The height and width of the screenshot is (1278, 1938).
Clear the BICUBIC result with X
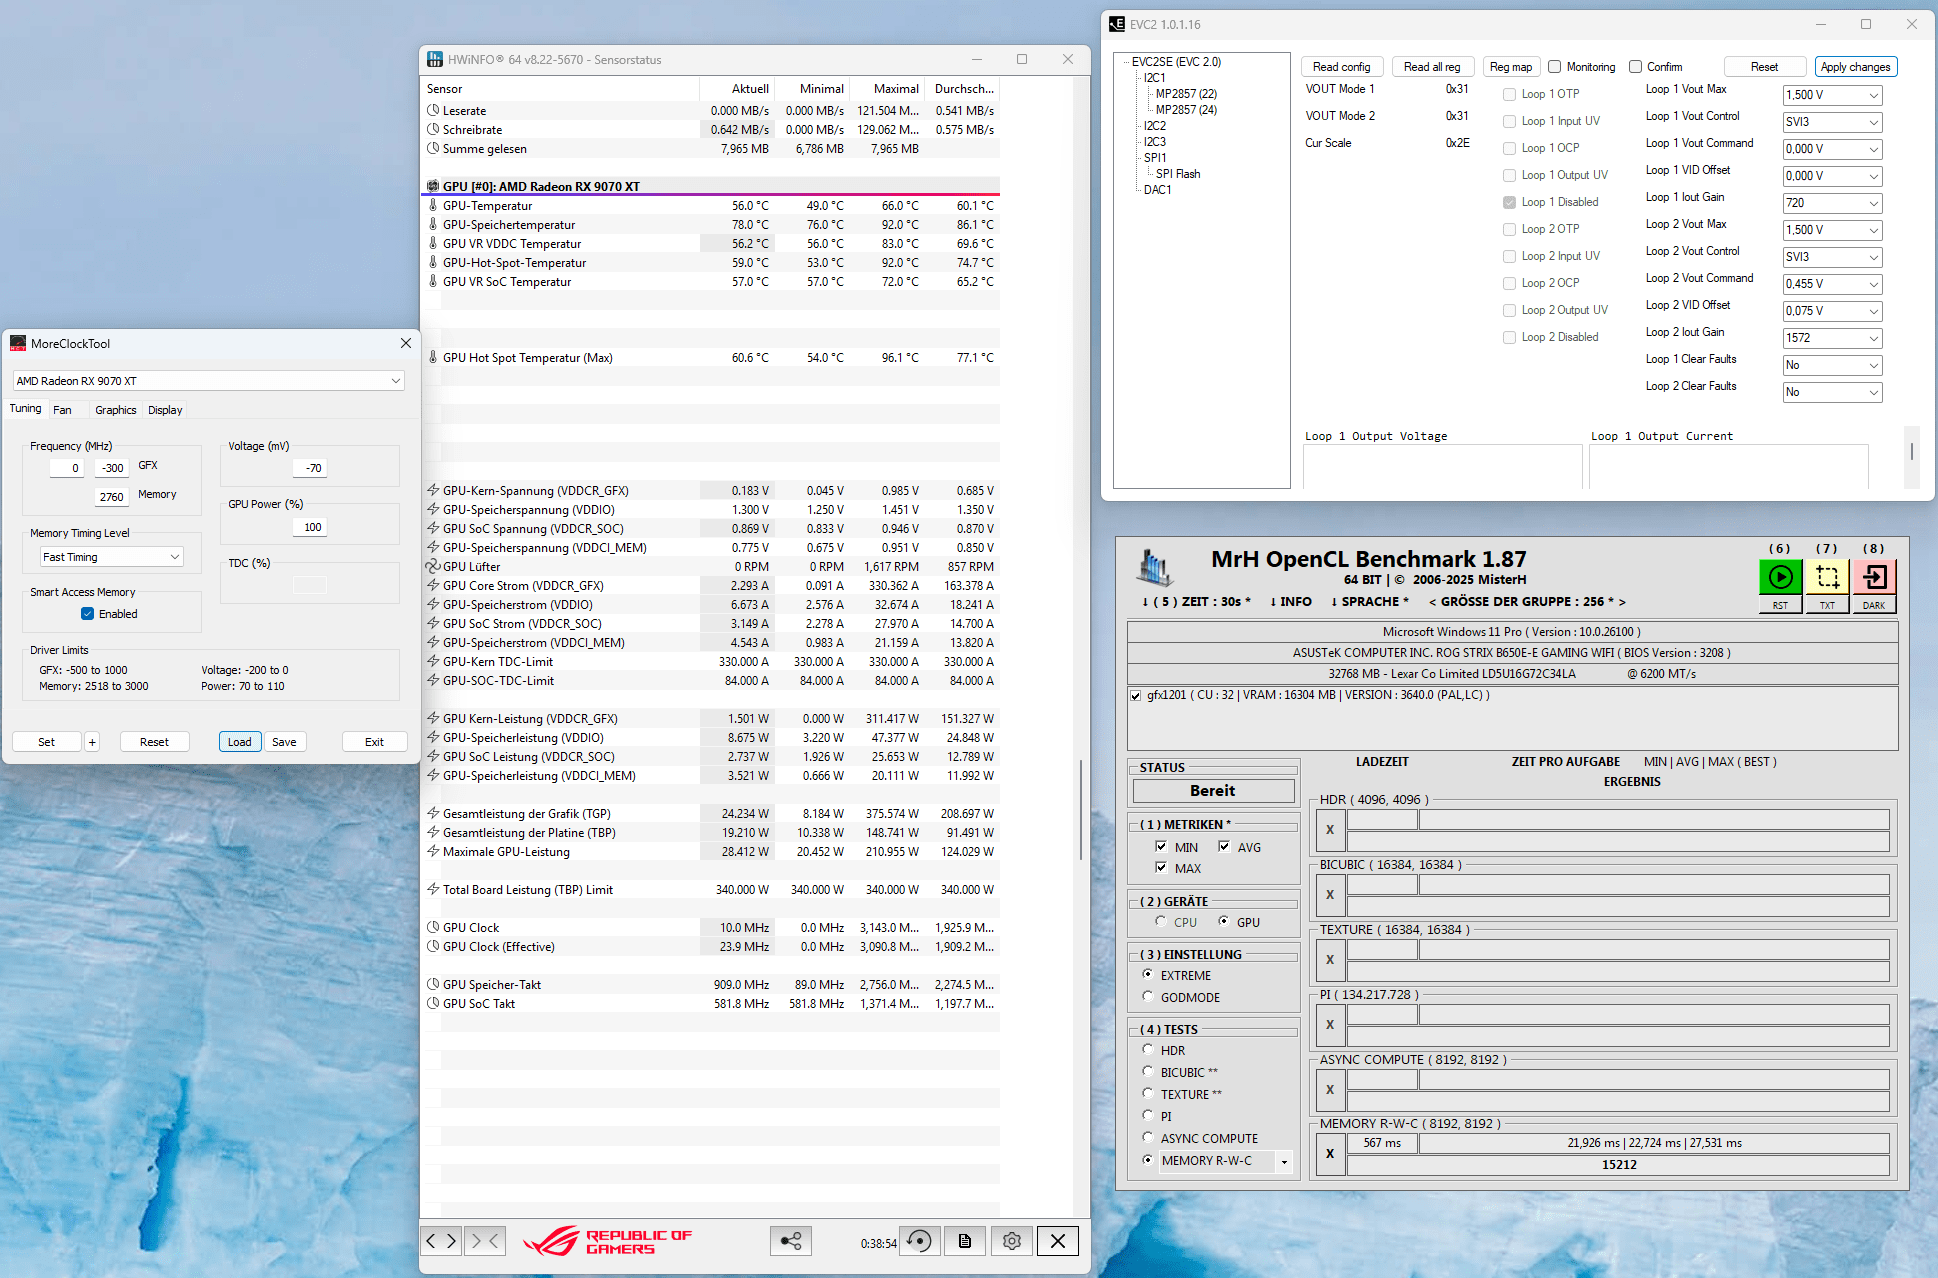(1330, 895)
